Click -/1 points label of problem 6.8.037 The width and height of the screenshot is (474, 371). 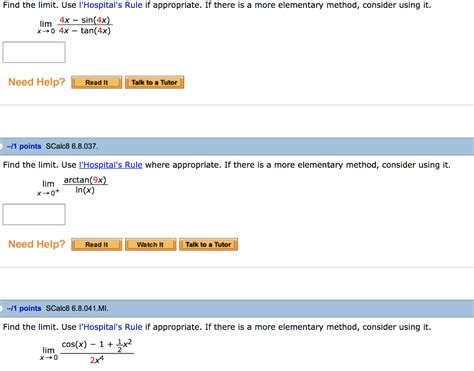point(24,146)
